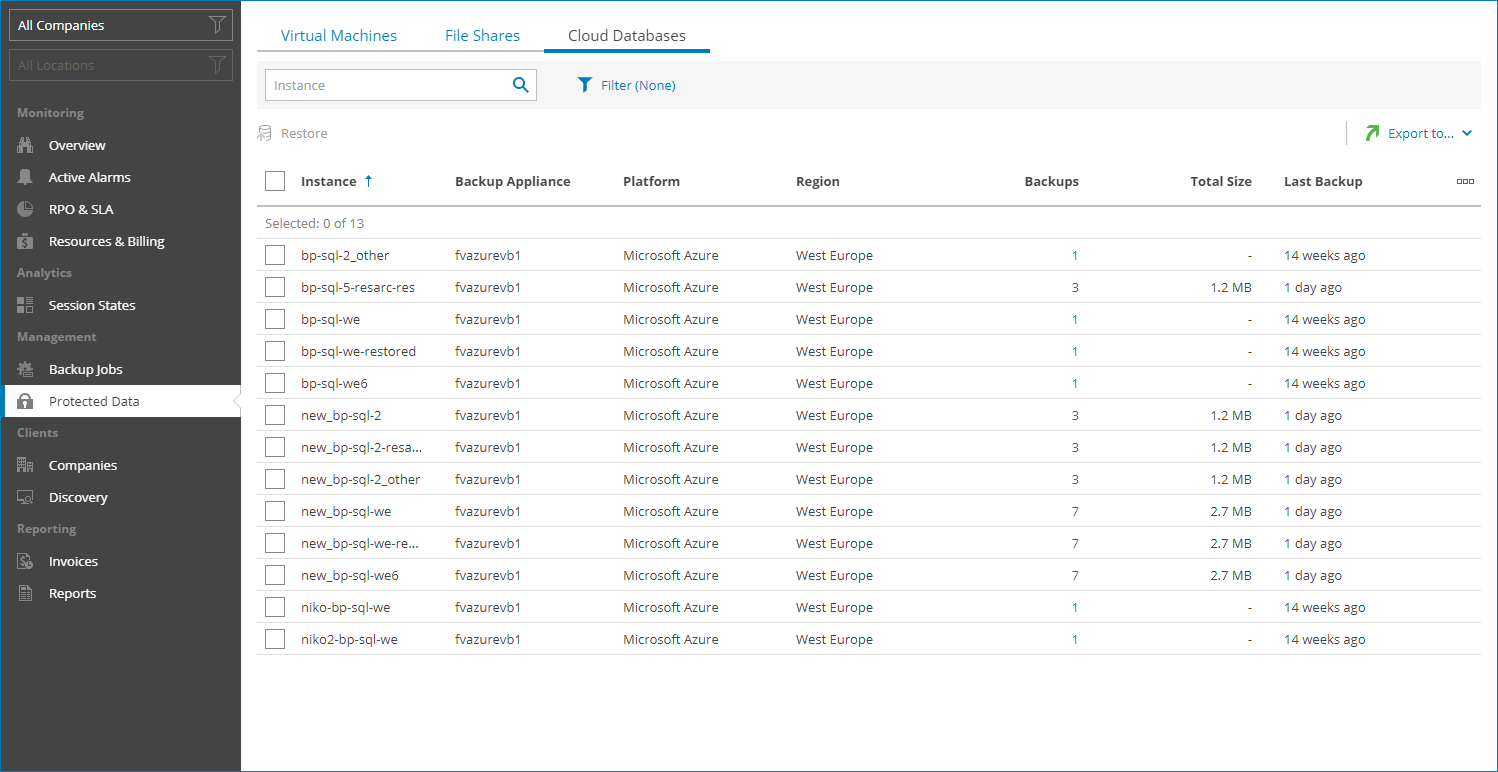Image resolution: width=1498 pixels, height=772 pixels.
Task: Toggle the select-all header checkbox
Action: click(275, 181)
